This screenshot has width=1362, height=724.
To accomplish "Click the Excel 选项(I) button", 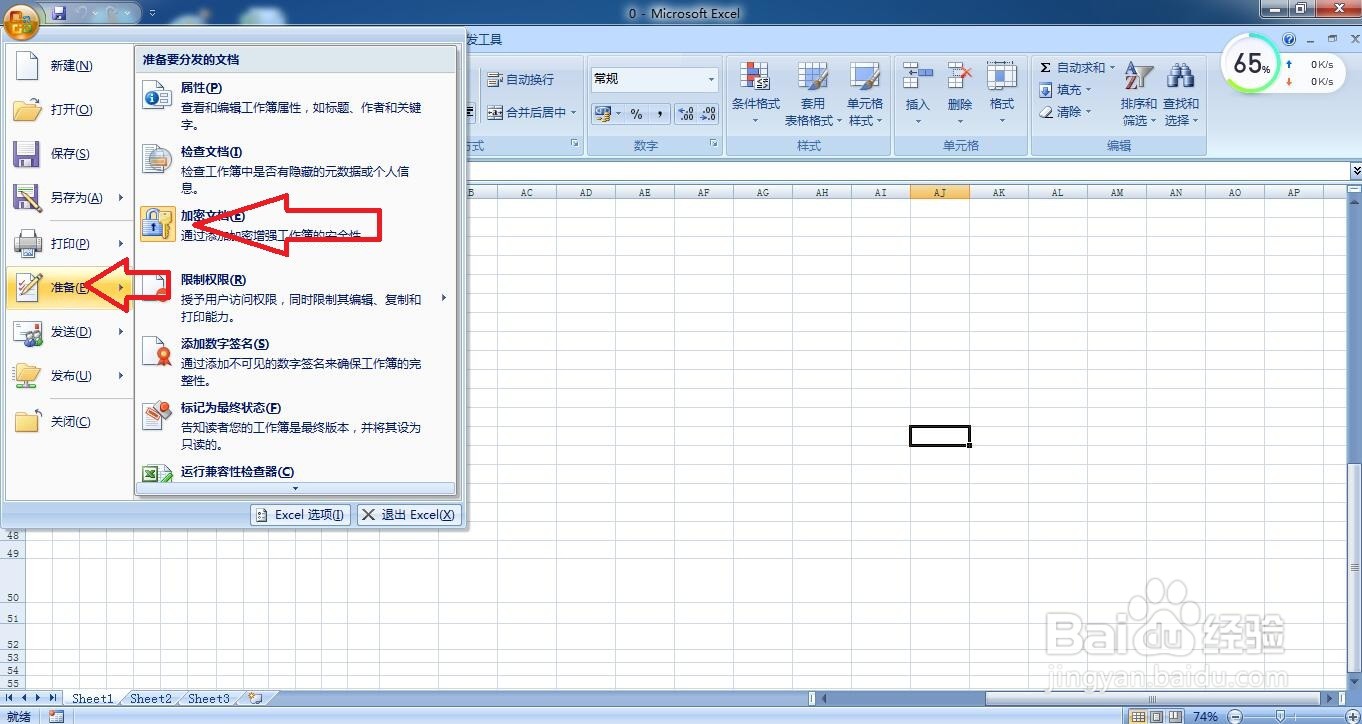I will (x=300, y=515).
